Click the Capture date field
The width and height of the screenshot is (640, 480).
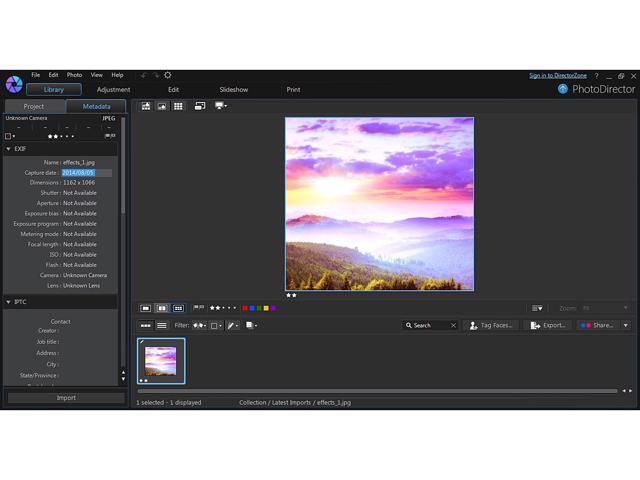pos(87,173)
